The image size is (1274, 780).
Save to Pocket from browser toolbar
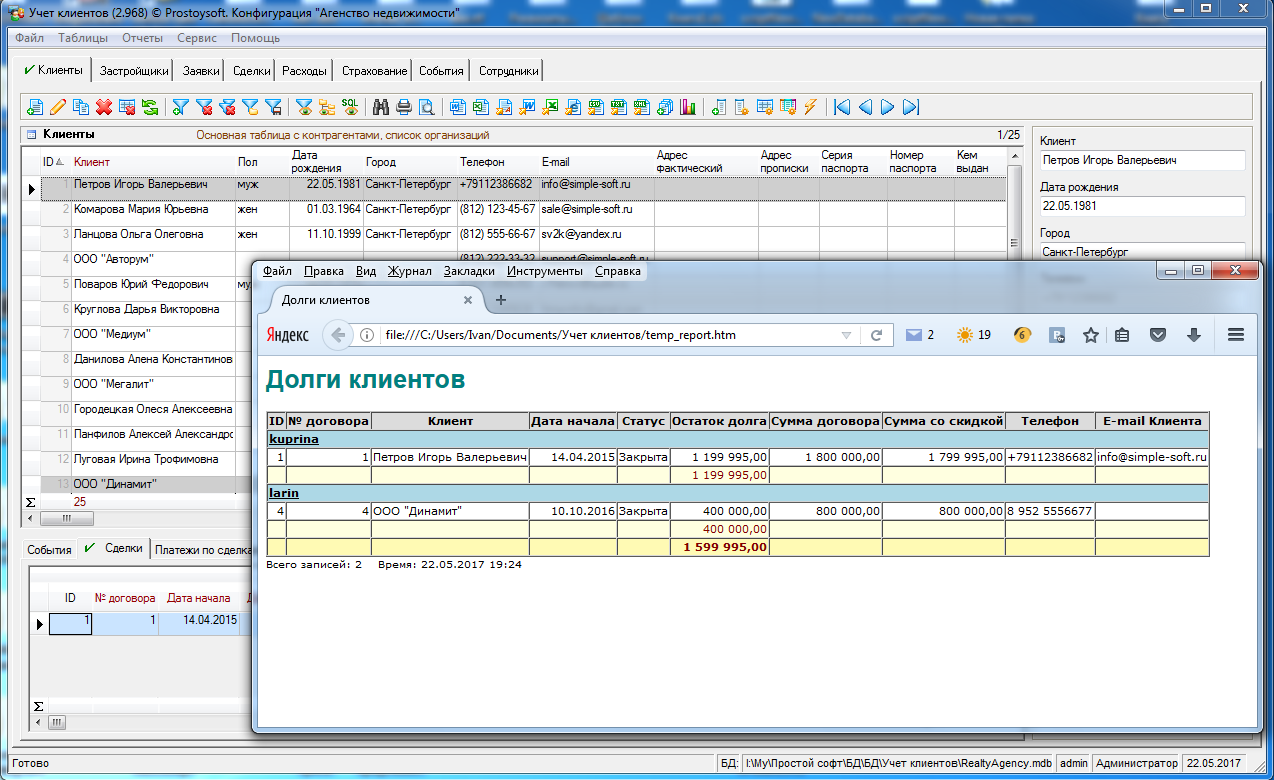point(1158,335)
